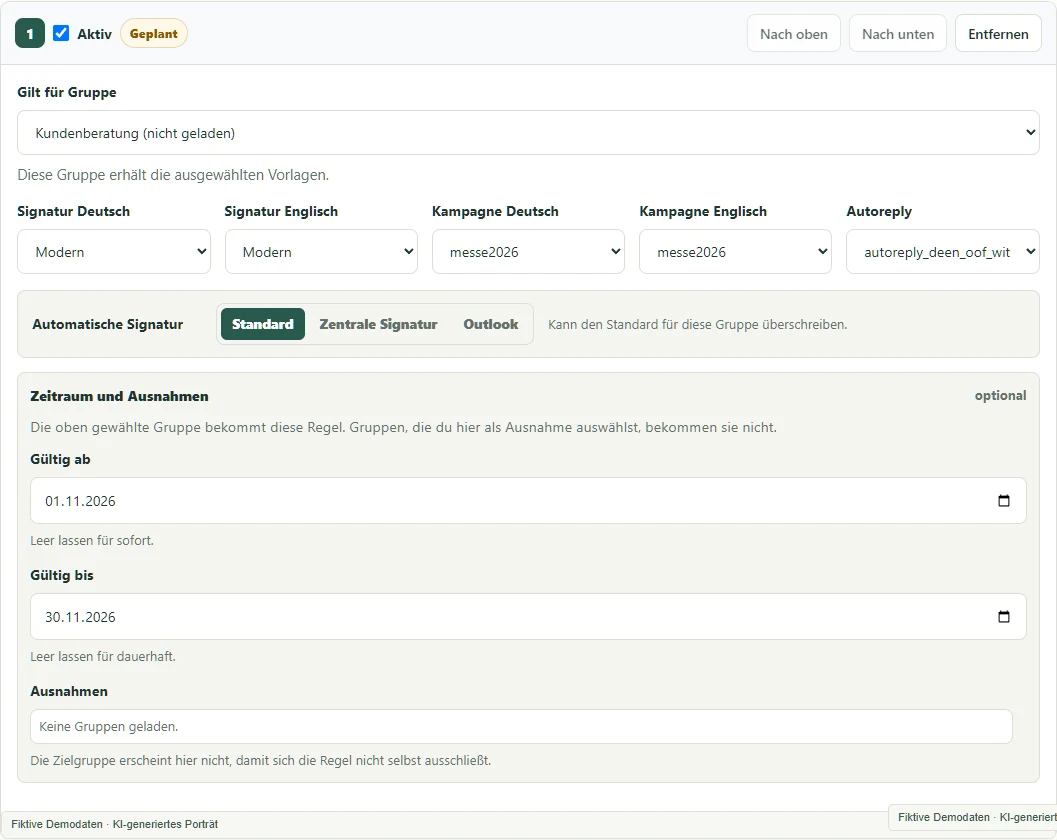Screen dimensions: 1057x840
Task: Click the Gültig bis date field
Action: pyautogui.click(x=528, y=616)
